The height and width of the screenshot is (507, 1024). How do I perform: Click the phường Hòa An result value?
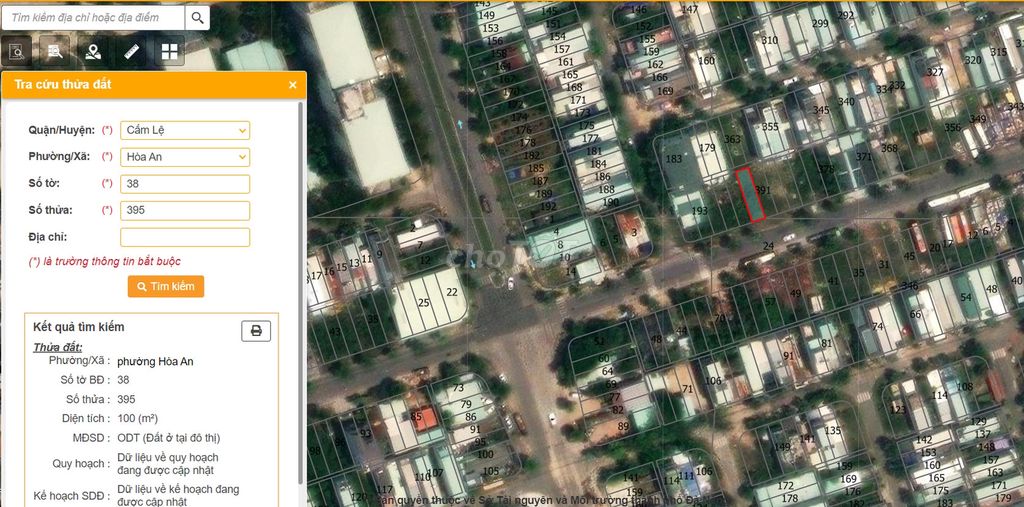point(155,361)
